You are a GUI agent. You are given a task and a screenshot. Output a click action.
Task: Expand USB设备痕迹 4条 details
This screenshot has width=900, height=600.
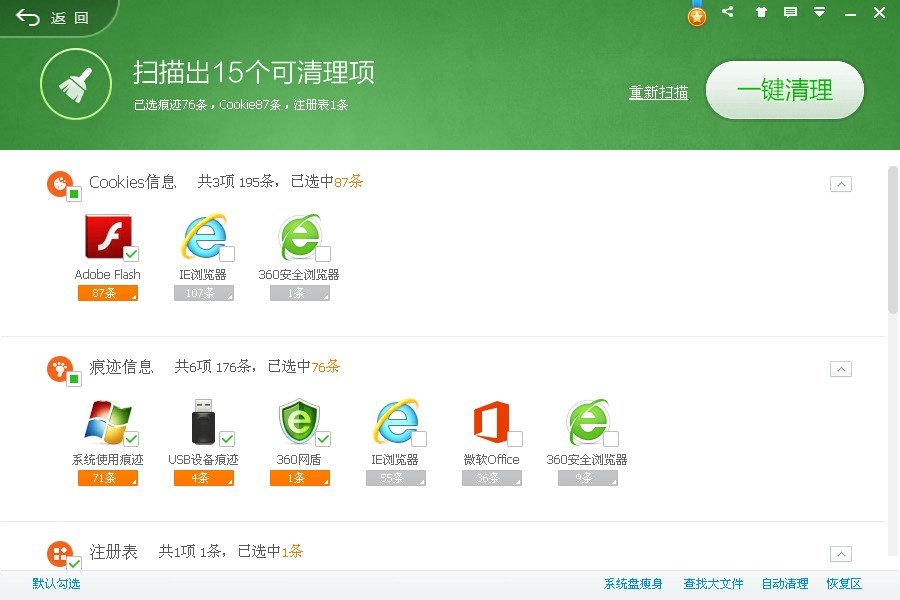(204, 478)
